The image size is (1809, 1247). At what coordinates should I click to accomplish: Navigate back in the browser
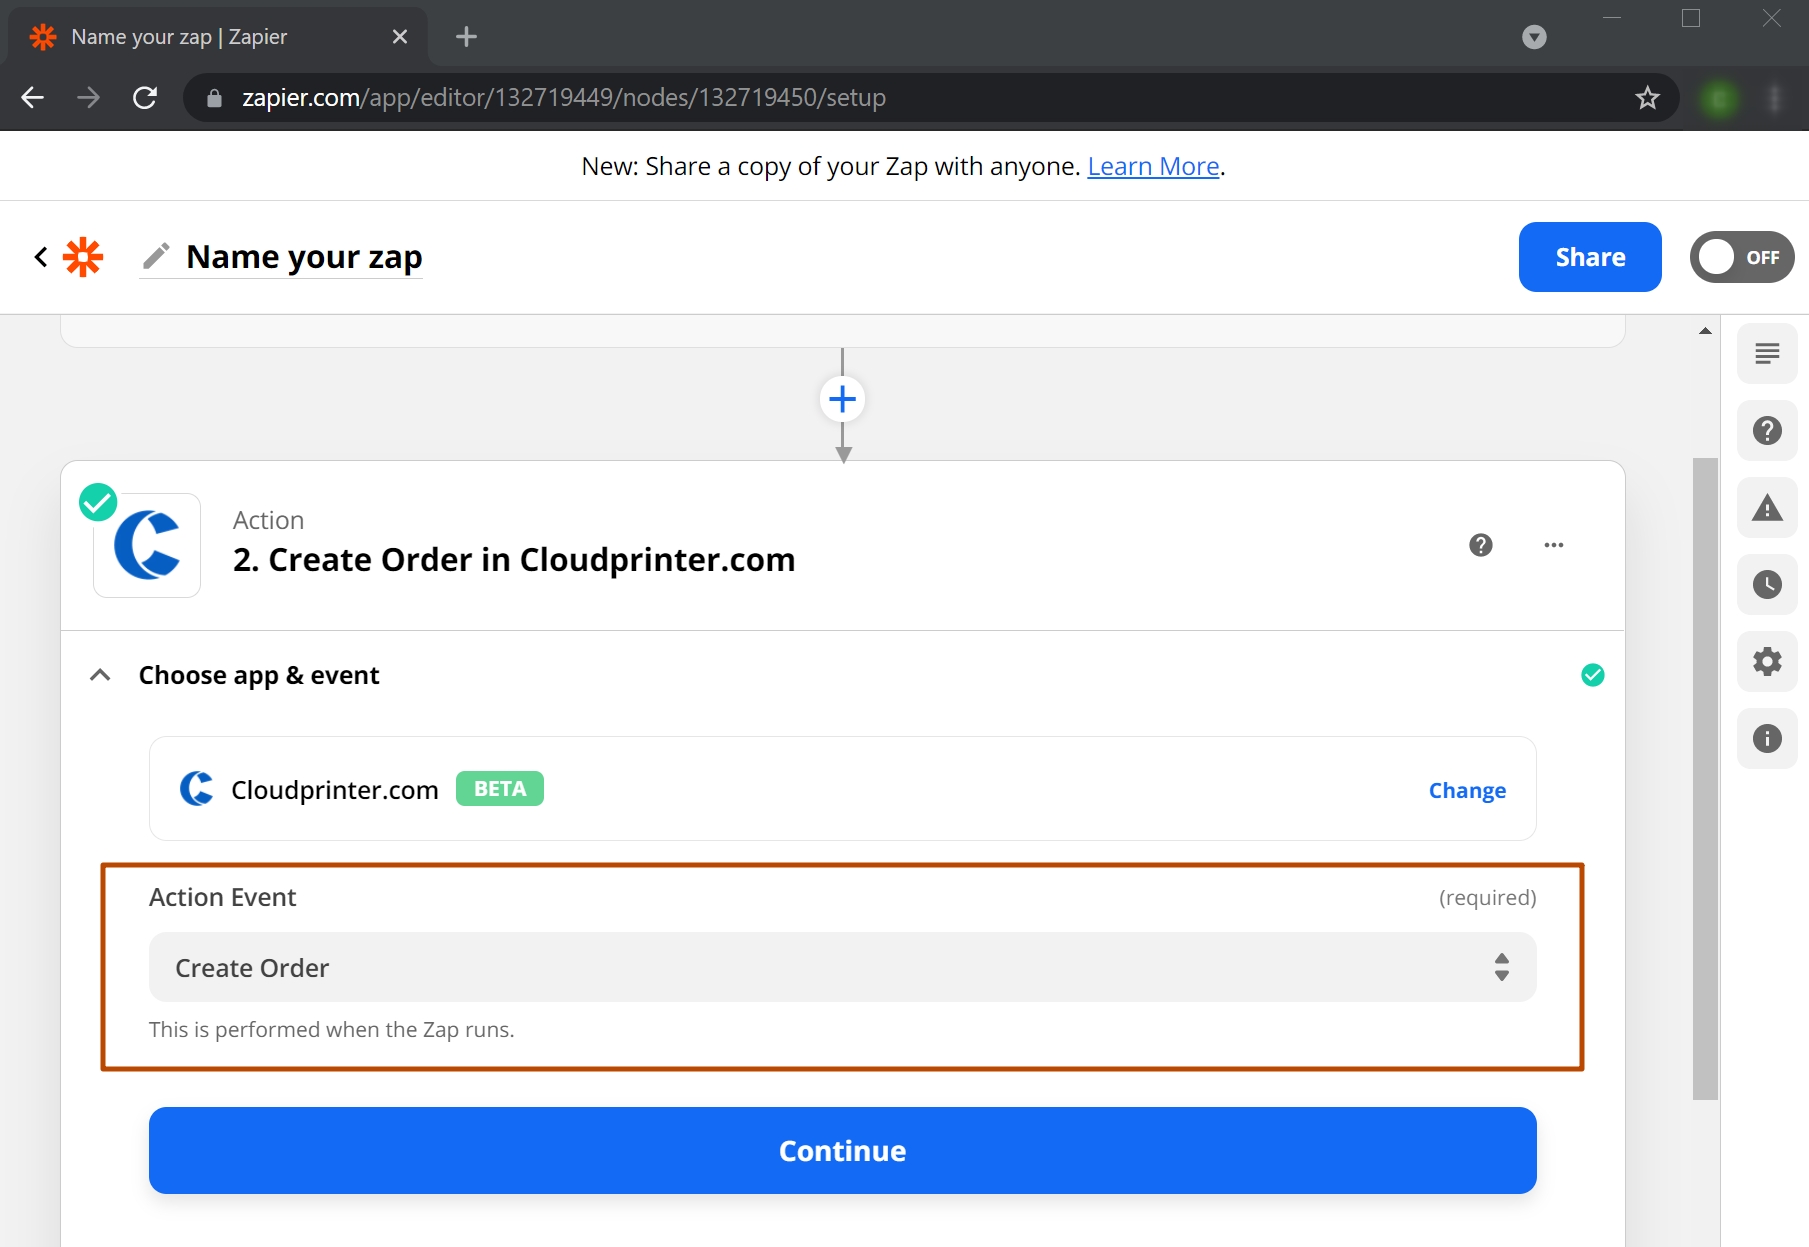33,97
